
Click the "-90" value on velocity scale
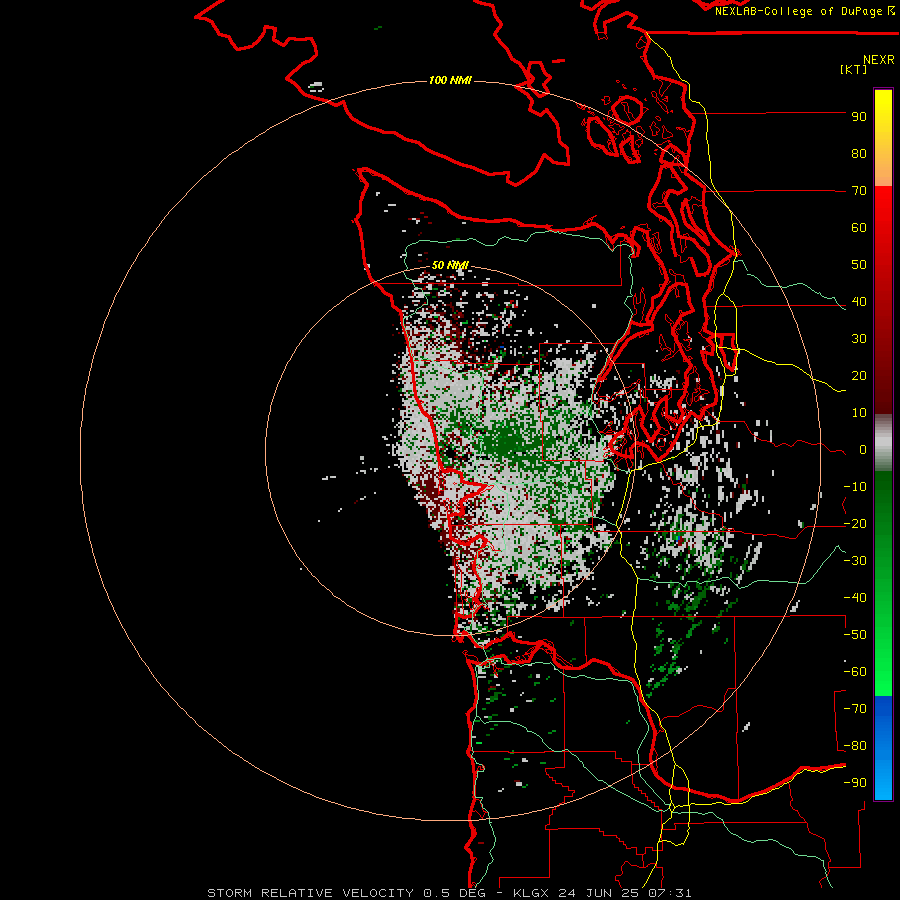(x=855, y=783)
